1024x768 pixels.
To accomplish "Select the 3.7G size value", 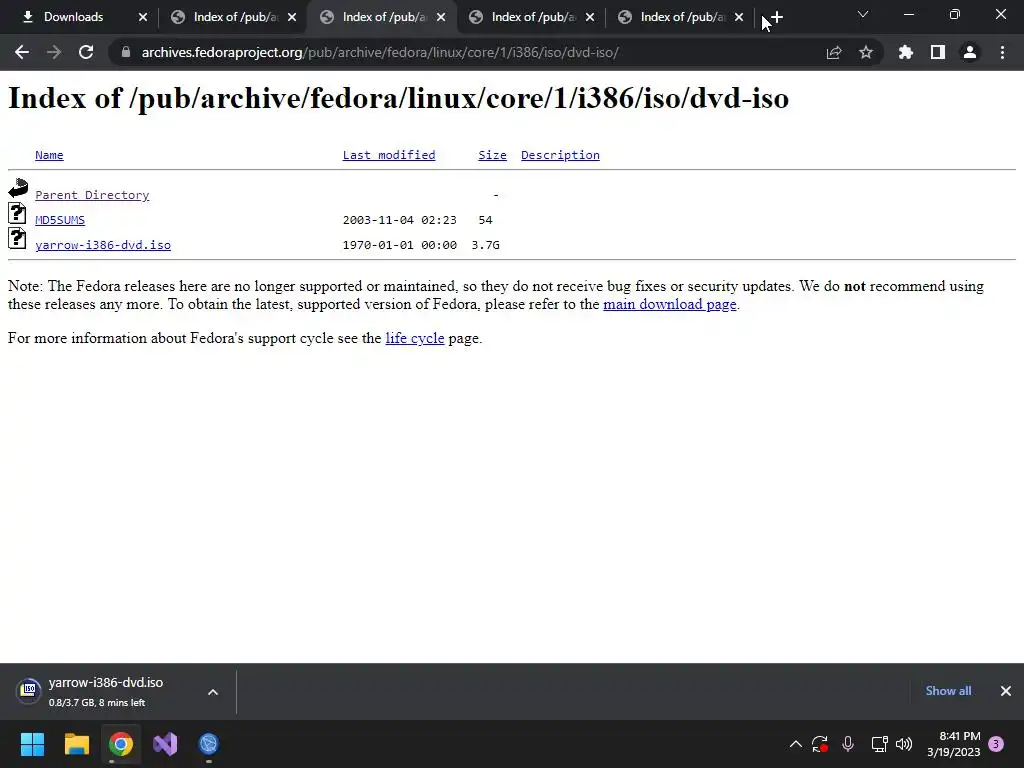I will tap(485, 245).
